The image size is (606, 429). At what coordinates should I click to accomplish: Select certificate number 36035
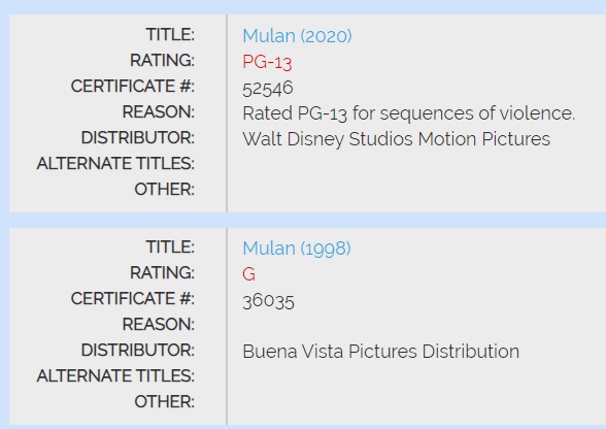(x=268, y=301)
